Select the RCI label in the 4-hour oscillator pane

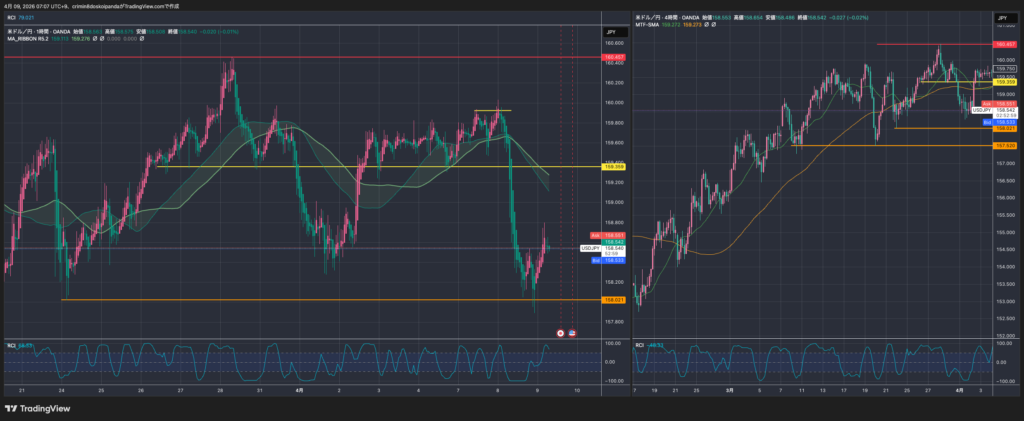640,345
